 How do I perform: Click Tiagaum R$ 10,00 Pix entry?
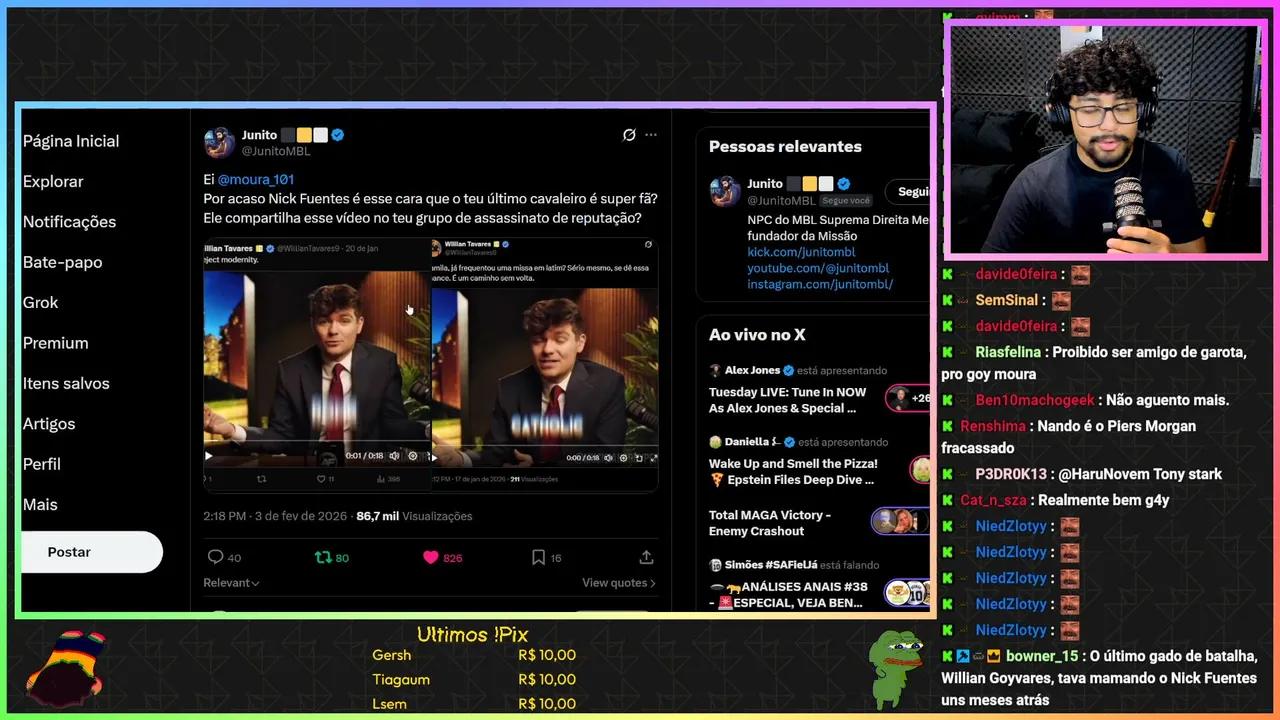click(474, 679)
